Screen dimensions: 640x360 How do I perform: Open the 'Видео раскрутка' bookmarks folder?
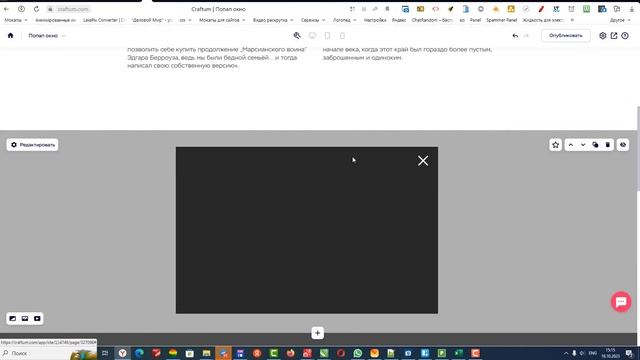(273, 20)
